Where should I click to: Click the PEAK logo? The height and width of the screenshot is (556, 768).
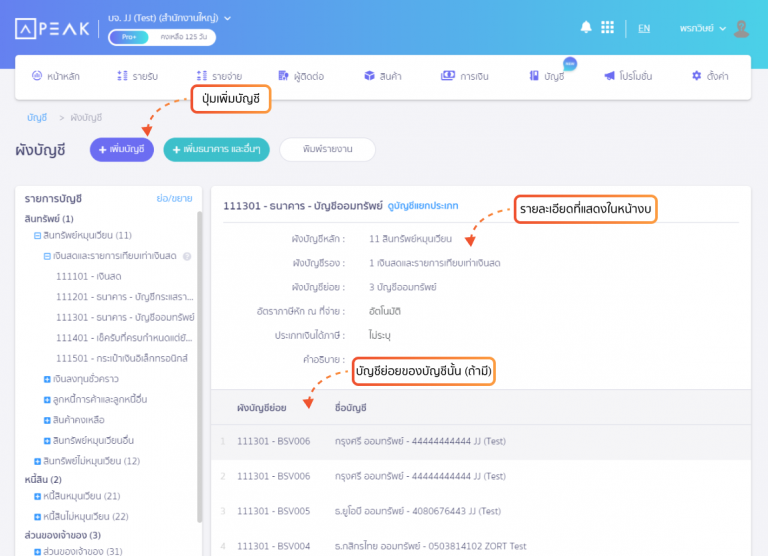pos(52,28)
